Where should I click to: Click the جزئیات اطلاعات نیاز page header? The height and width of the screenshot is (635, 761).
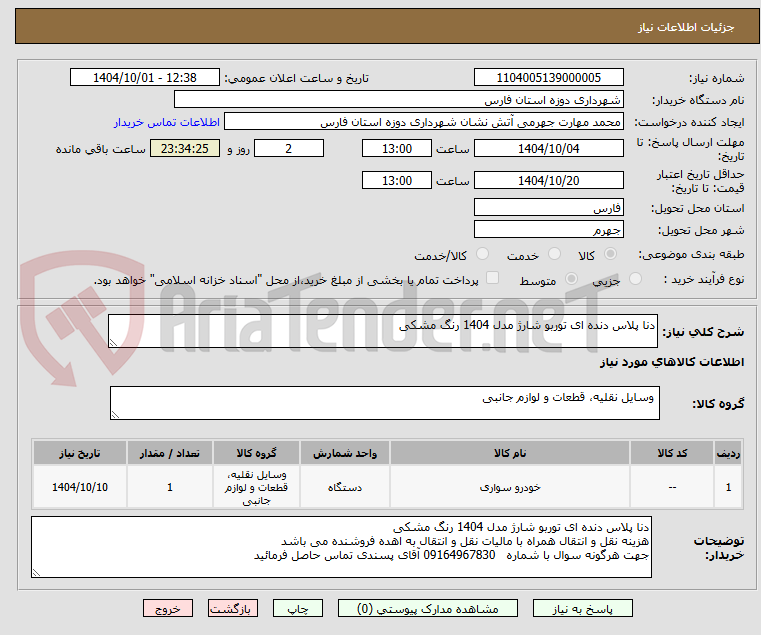point(685,27)
